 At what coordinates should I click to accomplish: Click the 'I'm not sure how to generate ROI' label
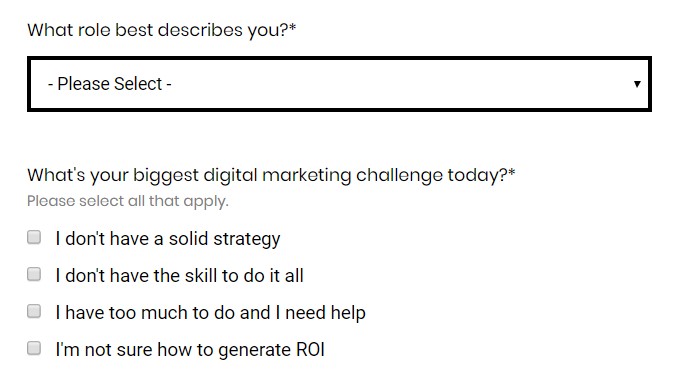(x=190, y=350)
